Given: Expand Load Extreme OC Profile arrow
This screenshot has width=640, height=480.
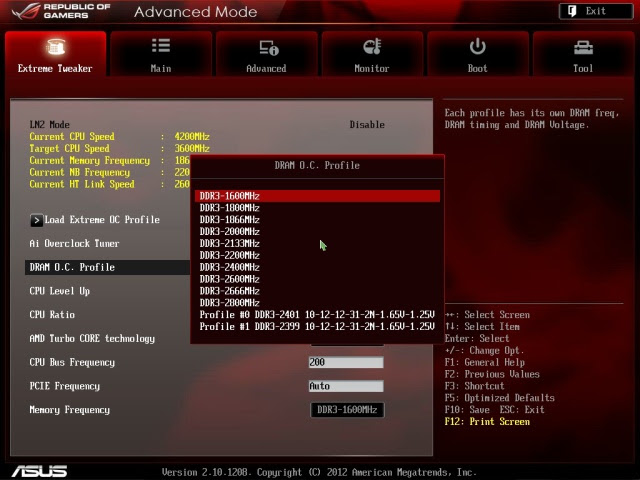Looking at the screenshot, I should click(x=36, y=220).
